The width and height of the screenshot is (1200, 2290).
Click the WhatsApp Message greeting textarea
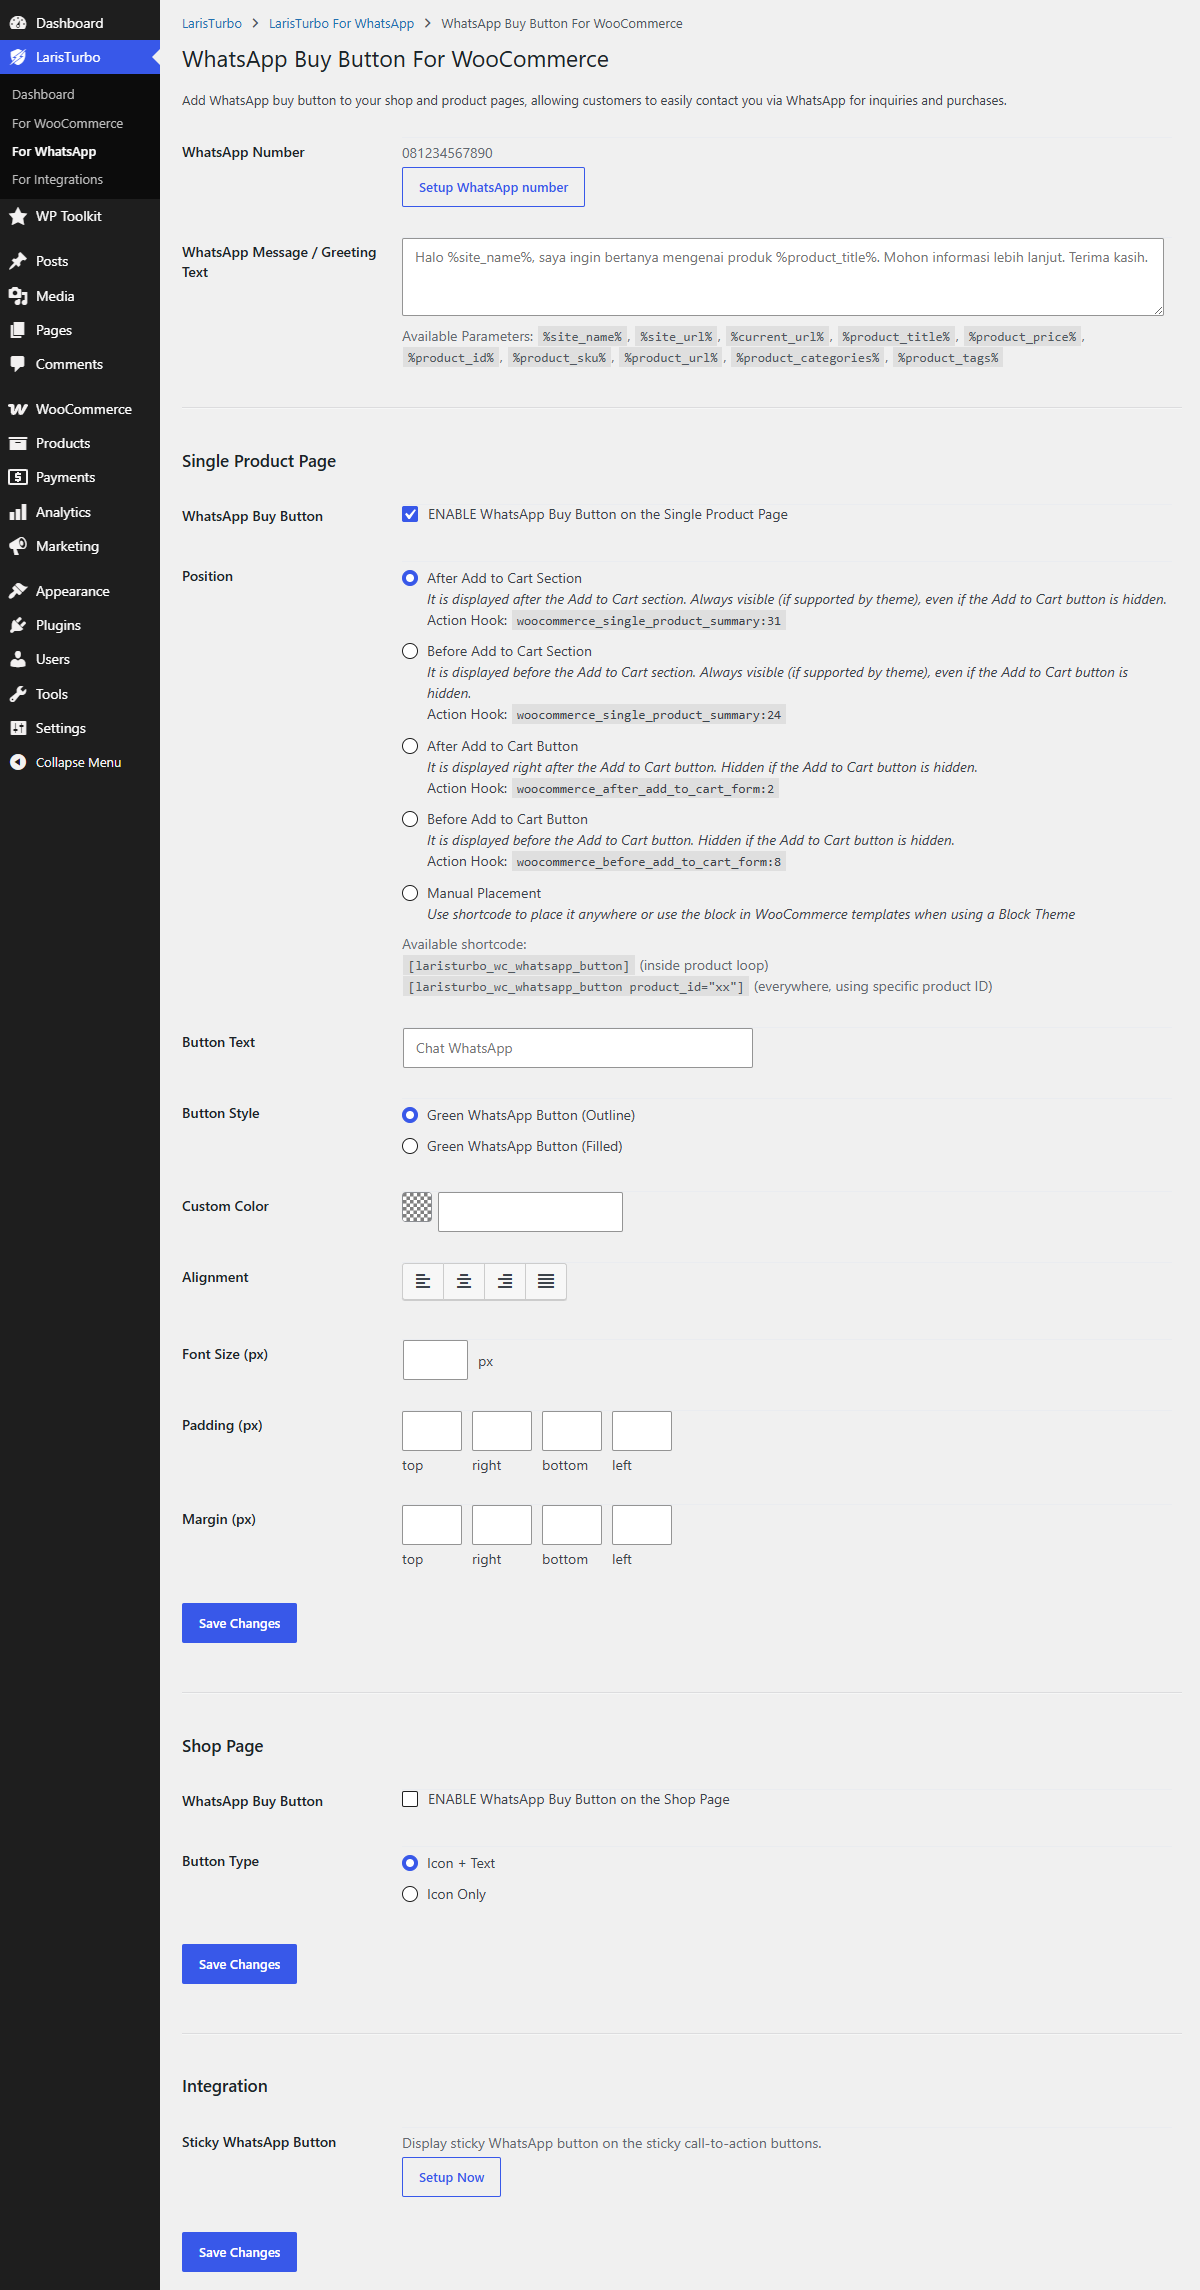pyautogui.click(x=783, y=277)
